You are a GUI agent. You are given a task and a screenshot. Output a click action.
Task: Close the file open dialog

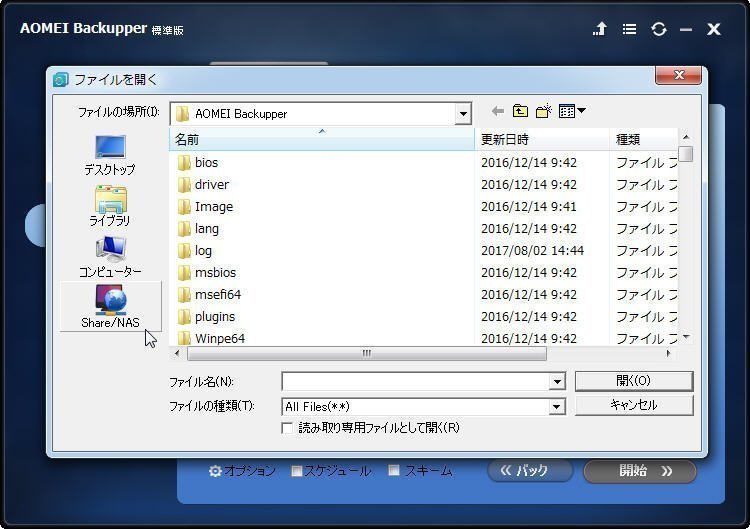click(678, 75)
